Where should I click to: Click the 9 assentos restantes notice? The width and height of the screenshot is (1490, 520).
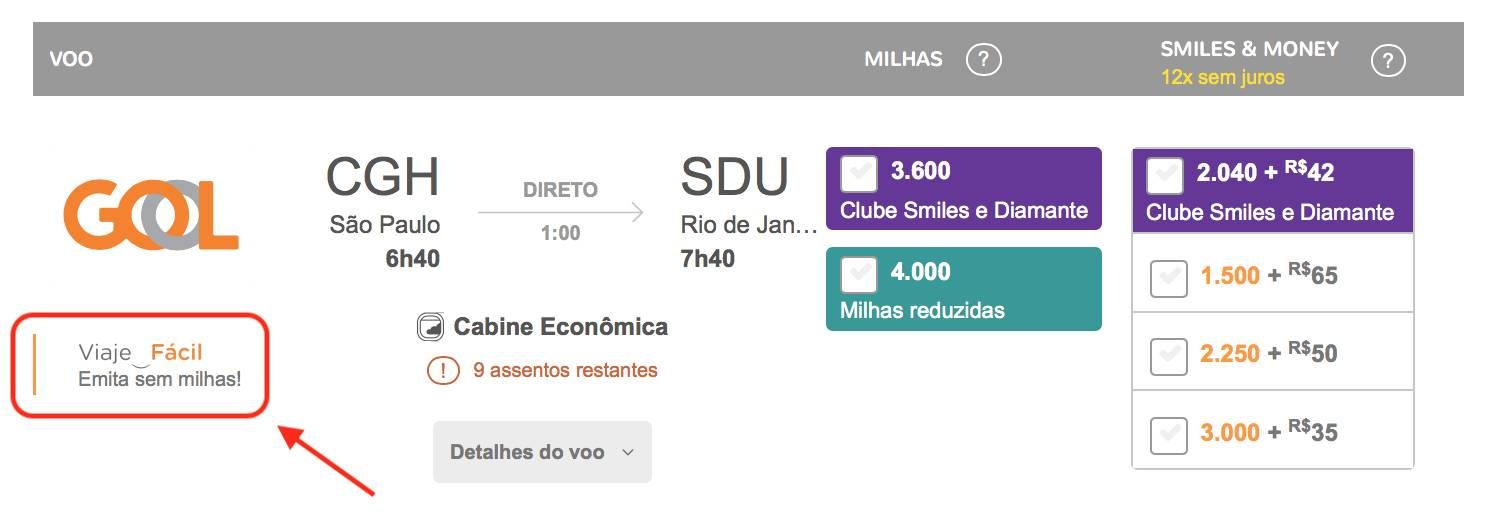click(565, 370)
